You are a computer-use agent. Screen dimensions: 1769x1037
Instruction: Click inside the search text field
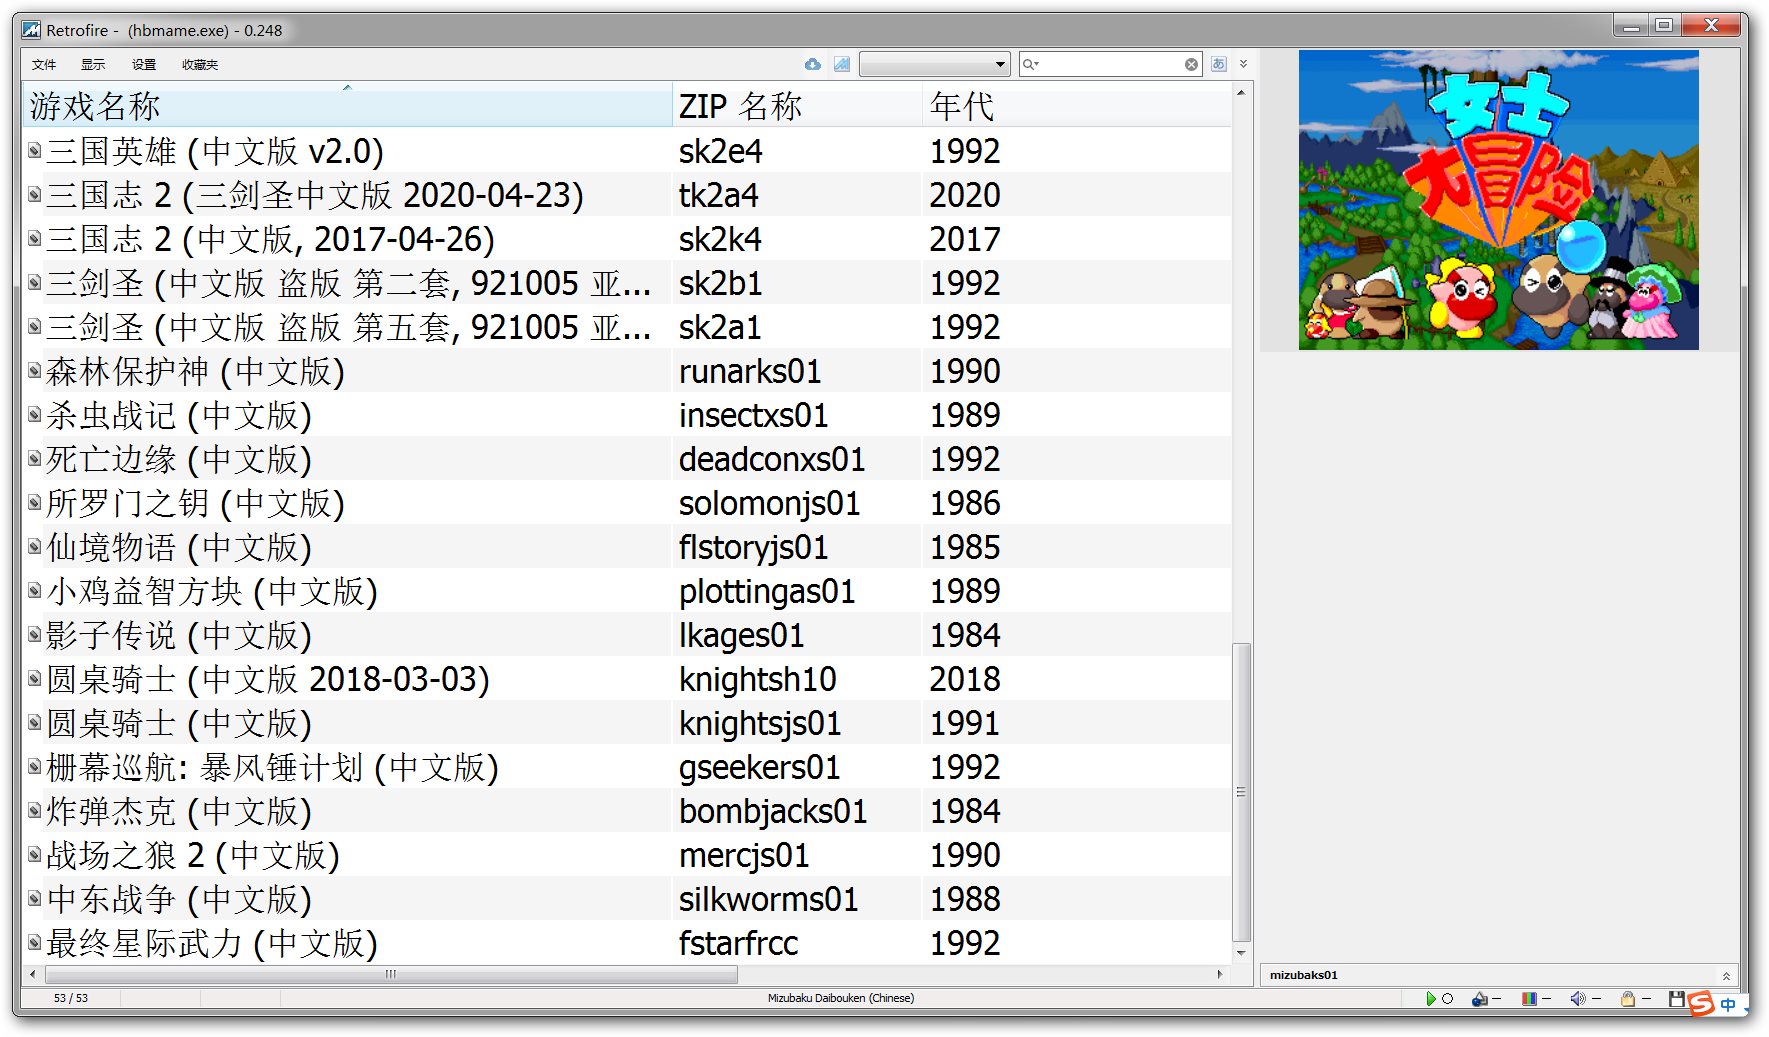tap(1110, 64)
